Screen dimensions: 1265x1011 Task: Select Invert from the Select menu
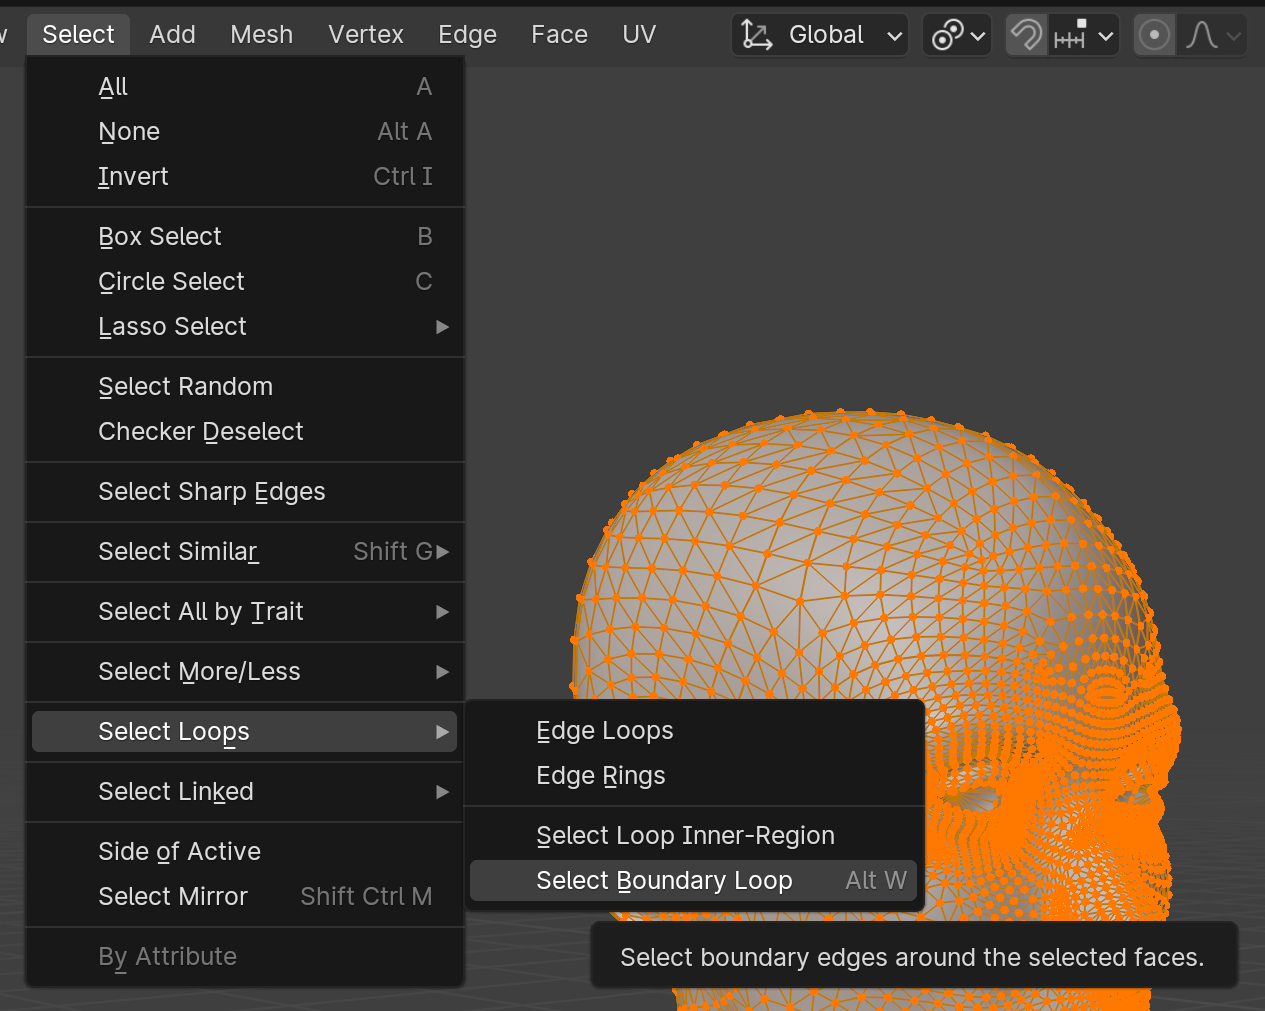click(133, 177)
